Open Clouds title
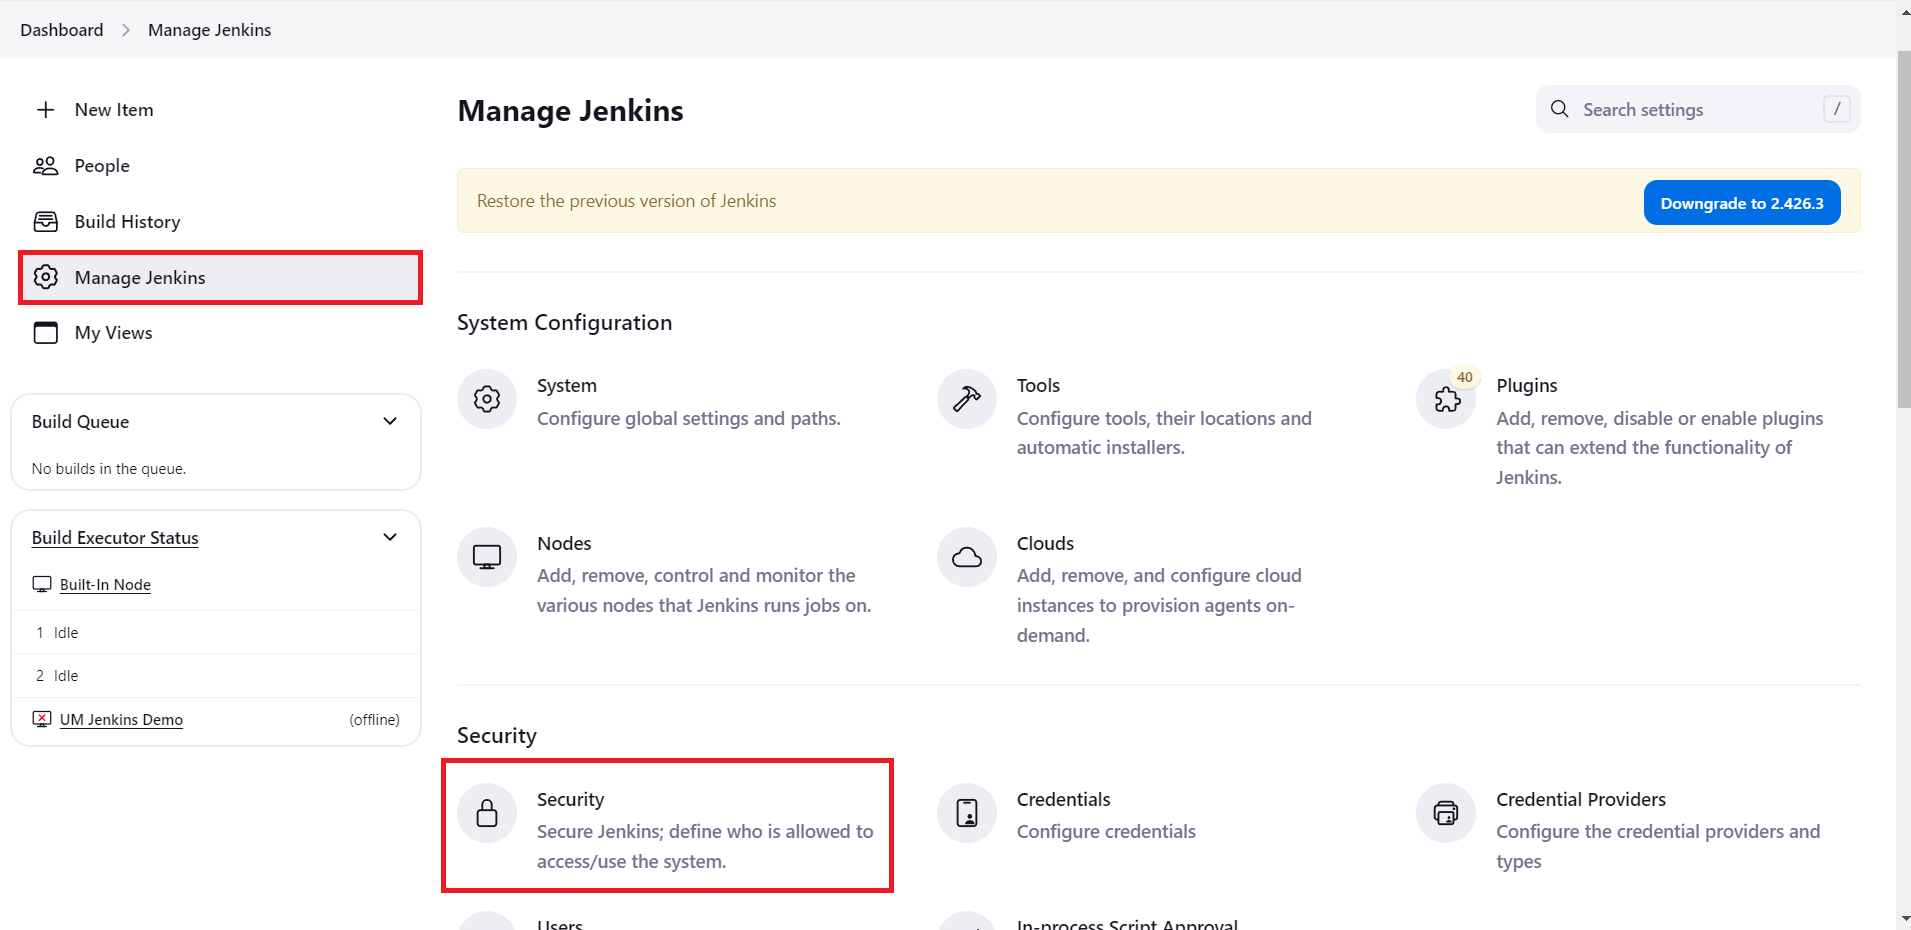 point(1045,544)
